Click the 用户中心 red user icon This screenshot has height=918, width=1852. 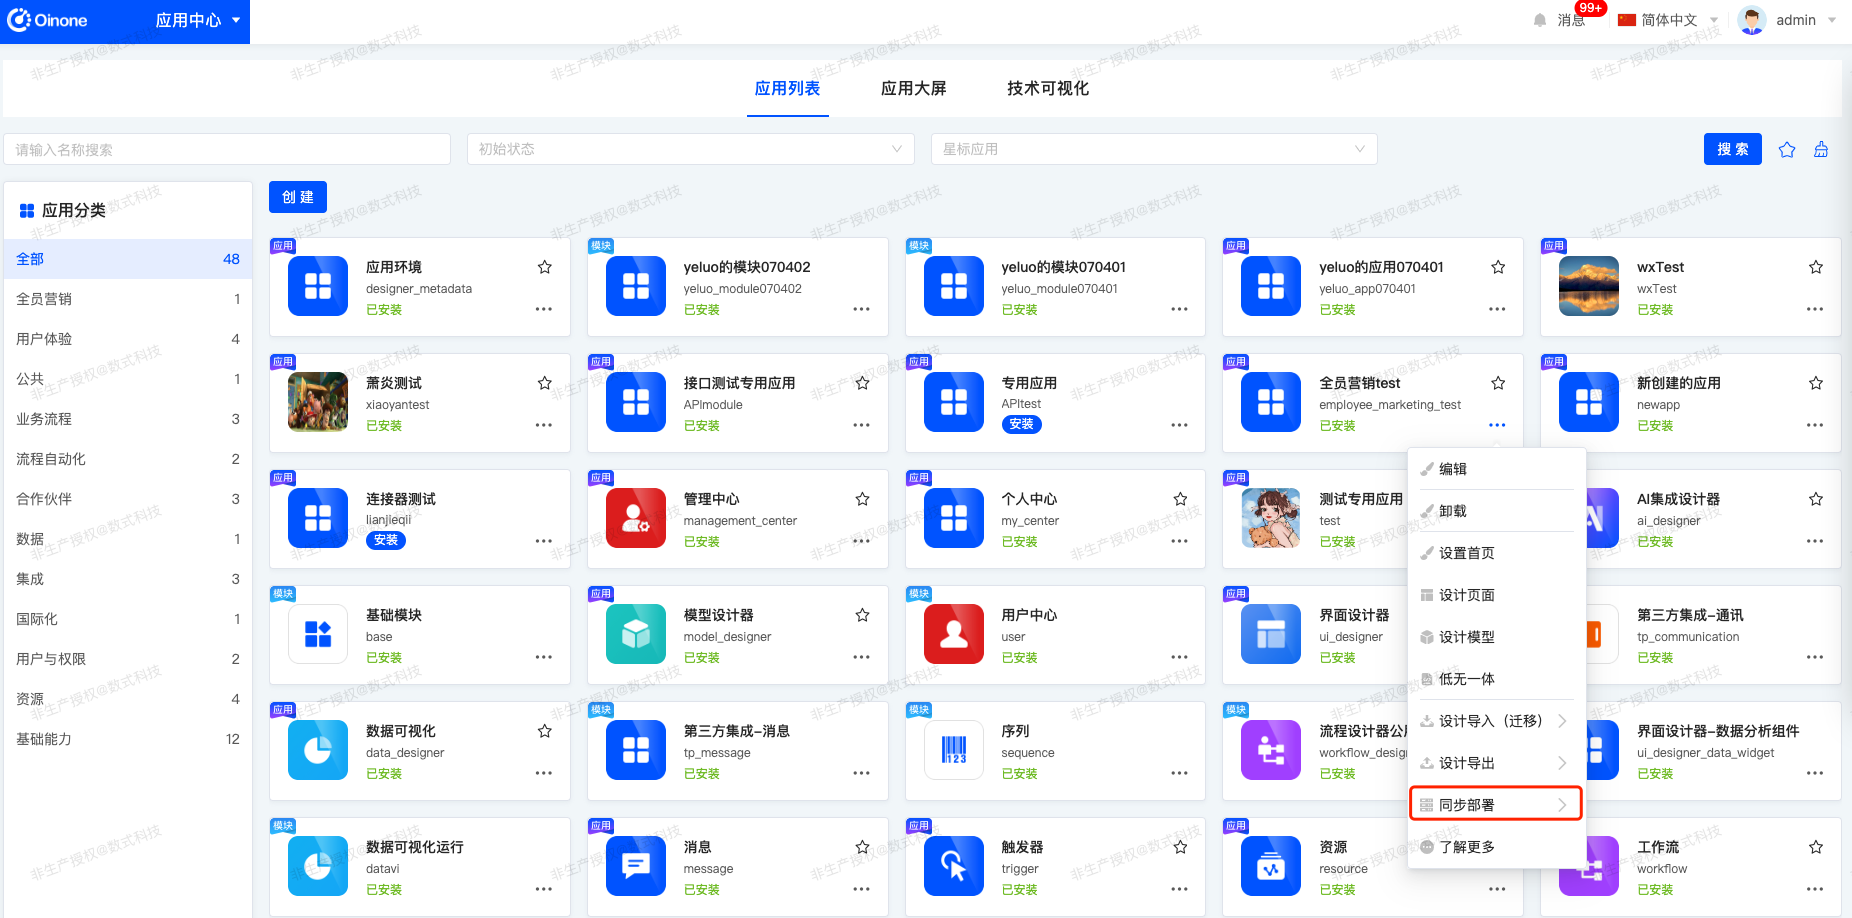[x=954, y=634]
